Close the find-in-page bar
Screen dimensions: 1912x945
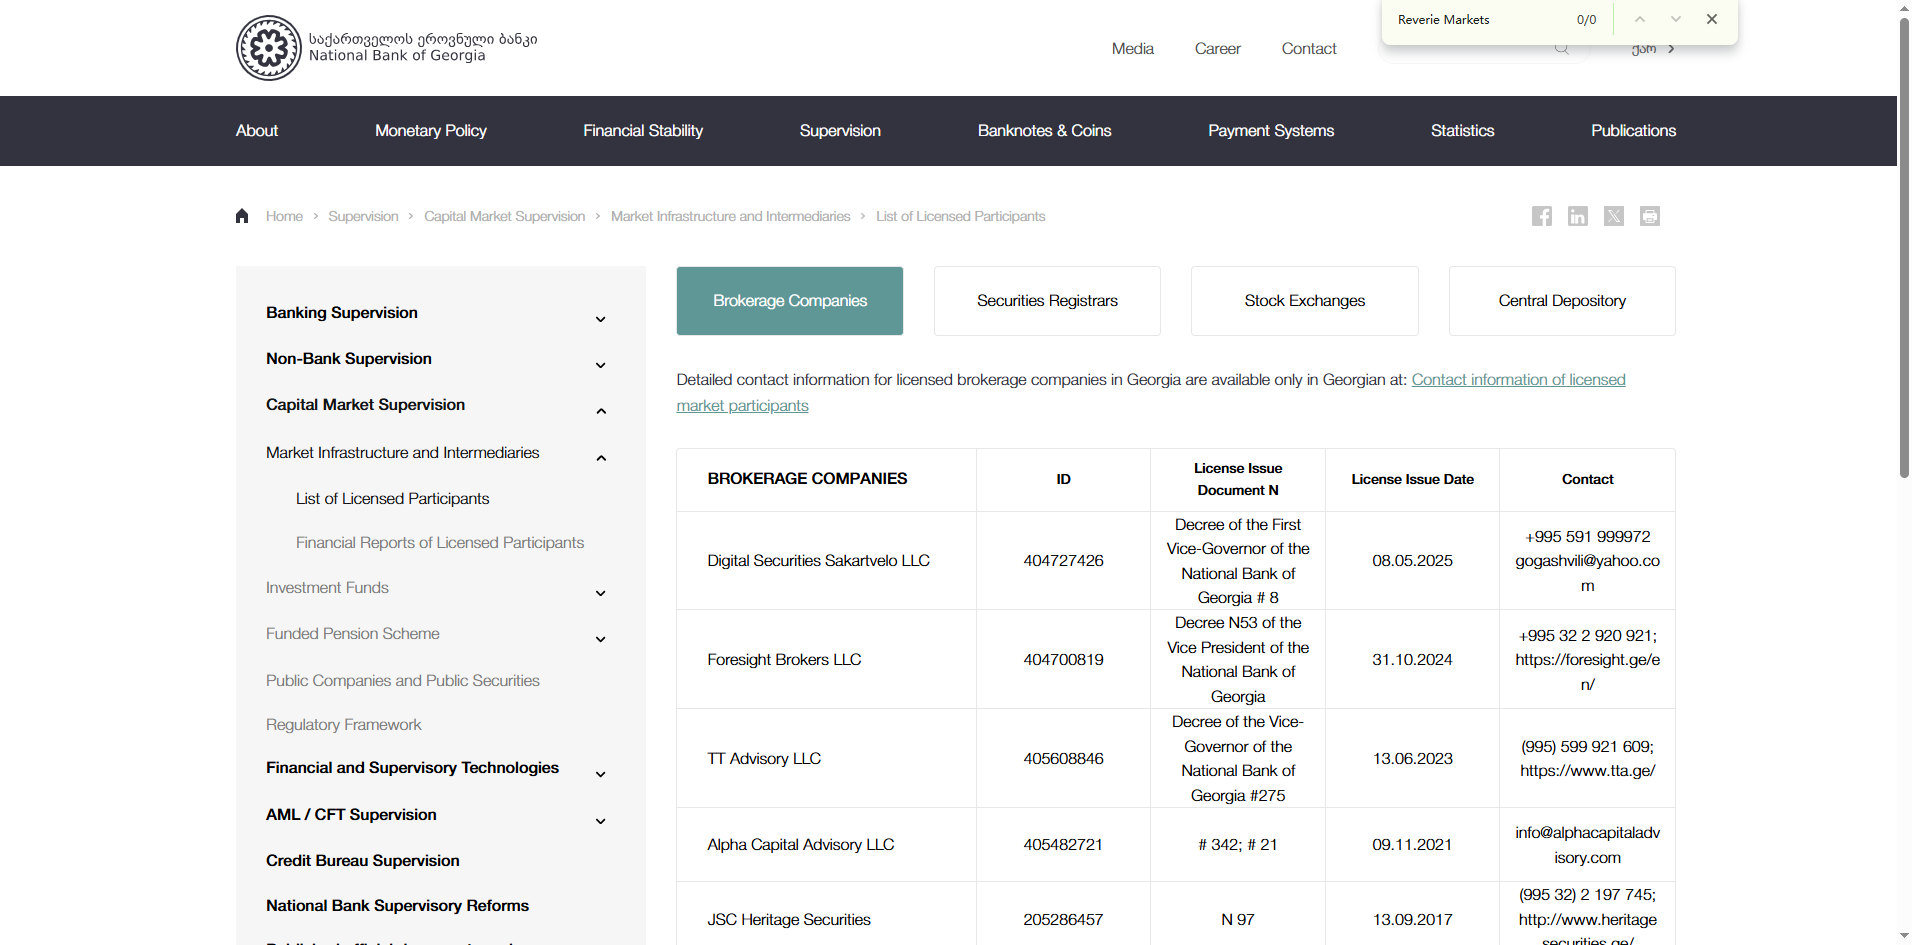[1712, 20]
